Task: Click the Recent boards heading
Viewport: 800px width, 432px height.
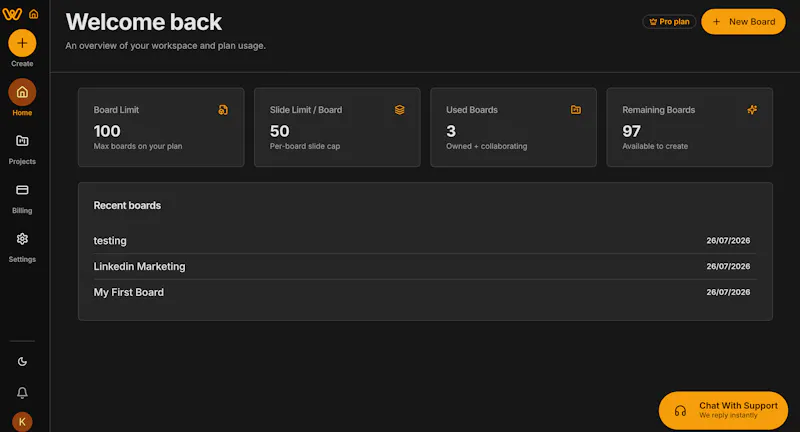Action: [127, 206]
